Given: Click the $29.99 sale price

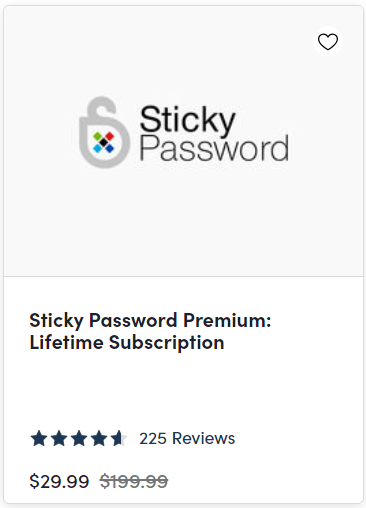Looking at the screenshot, I should [x=59, y=481].
